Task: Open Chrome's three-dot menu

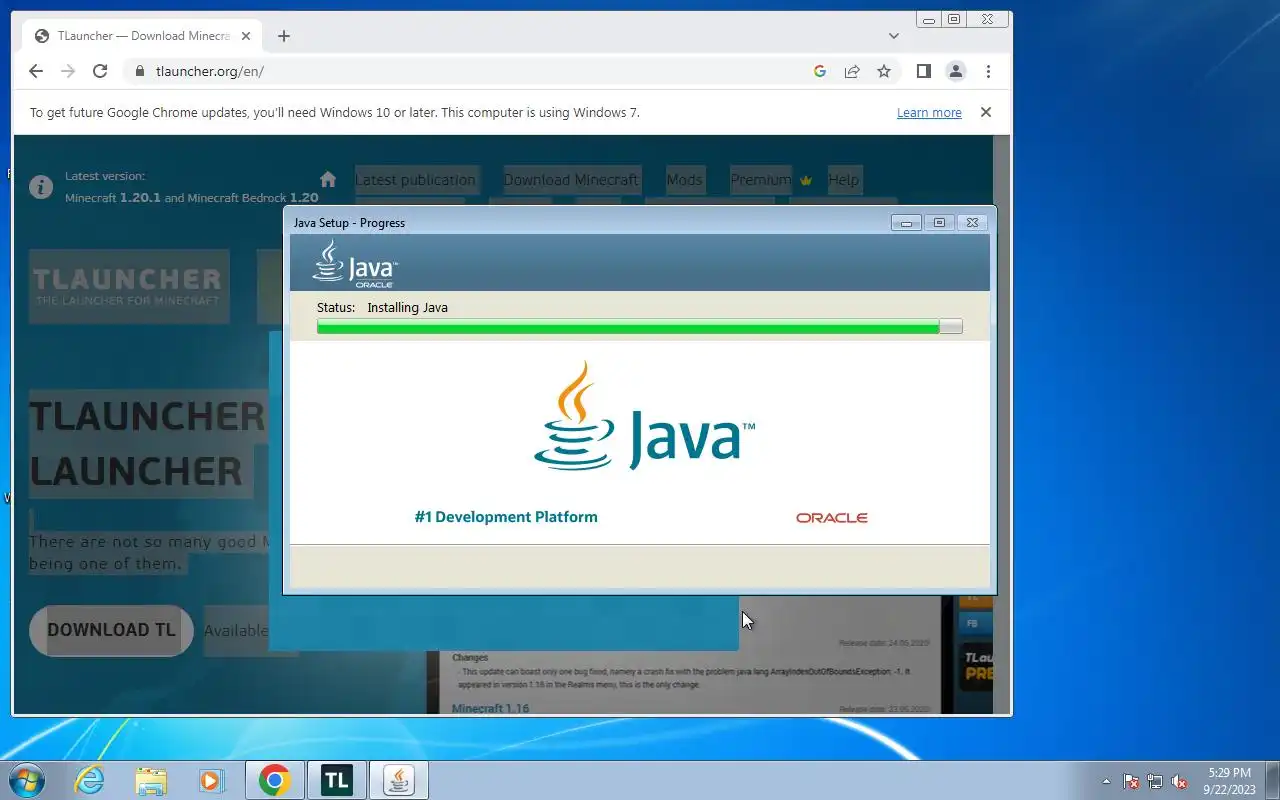Action: 988,71
